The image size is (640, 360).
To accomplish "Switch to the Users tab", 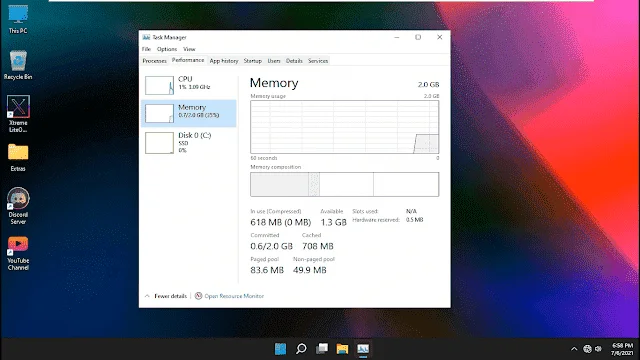I will pos(274,61).
